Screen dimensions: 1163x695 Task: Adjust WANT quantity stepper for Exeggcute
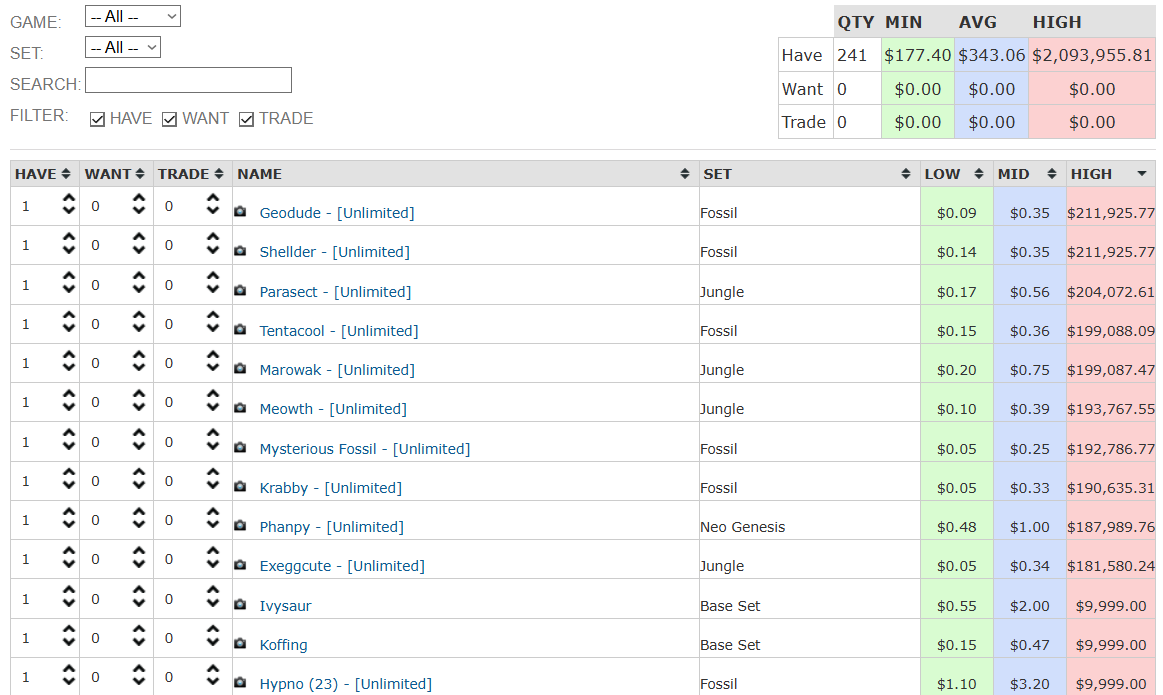(139, 557)
